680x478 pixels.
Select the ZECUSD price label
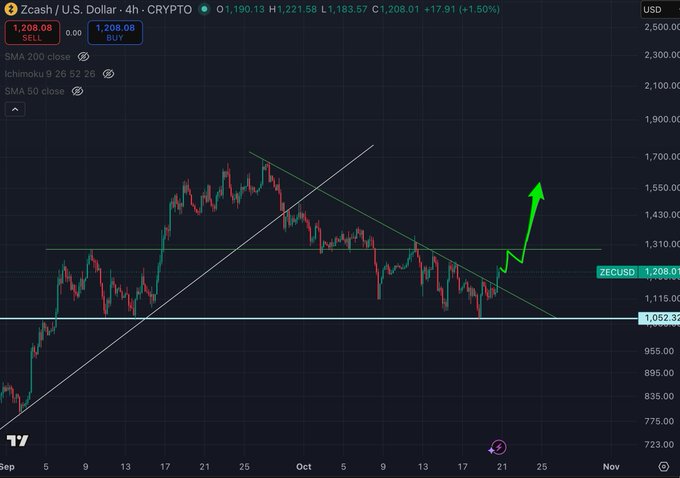point(617,272)
